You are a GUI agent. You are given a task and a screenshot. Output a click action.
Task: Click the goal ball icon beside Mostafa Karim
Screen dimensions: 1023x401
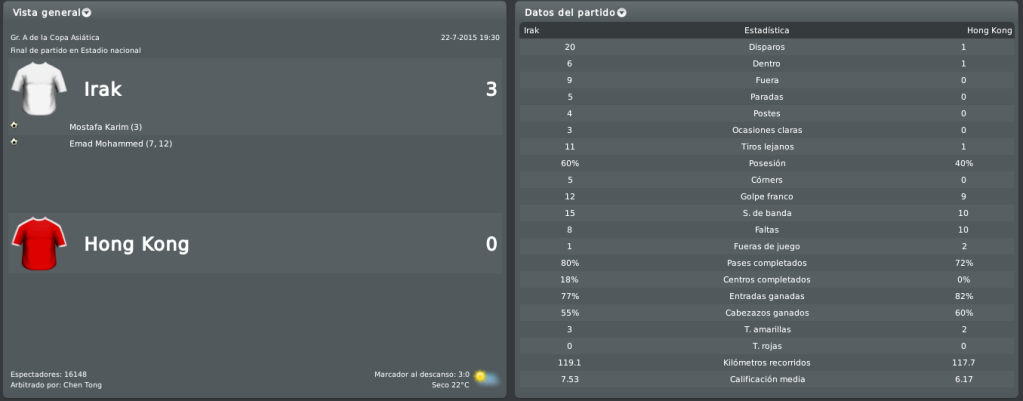14,125
